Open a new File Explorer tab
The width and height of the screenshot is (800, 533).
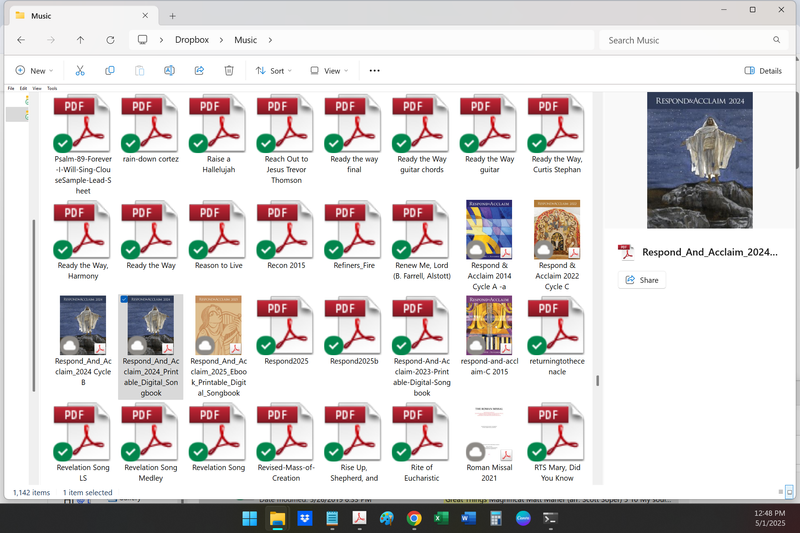coord(172,16)
